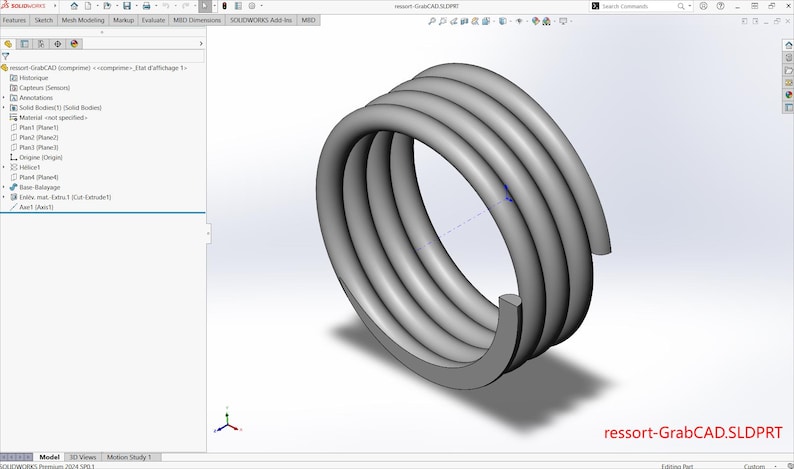The width and height of the screenshot is (794, 469).
Task: Click the Section View icon
Action: tap(464, 21)
